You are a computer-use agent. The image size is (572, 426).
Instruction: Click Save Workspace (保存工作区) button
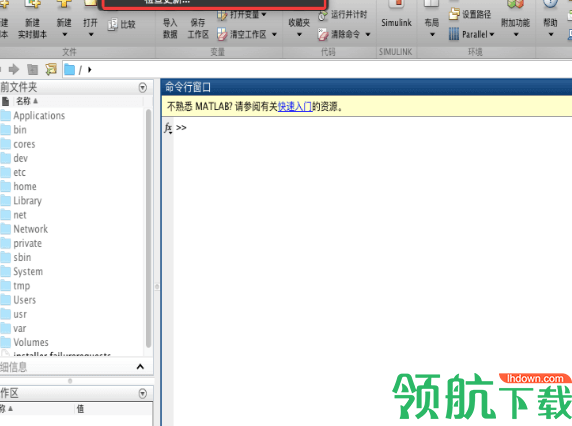198,28
